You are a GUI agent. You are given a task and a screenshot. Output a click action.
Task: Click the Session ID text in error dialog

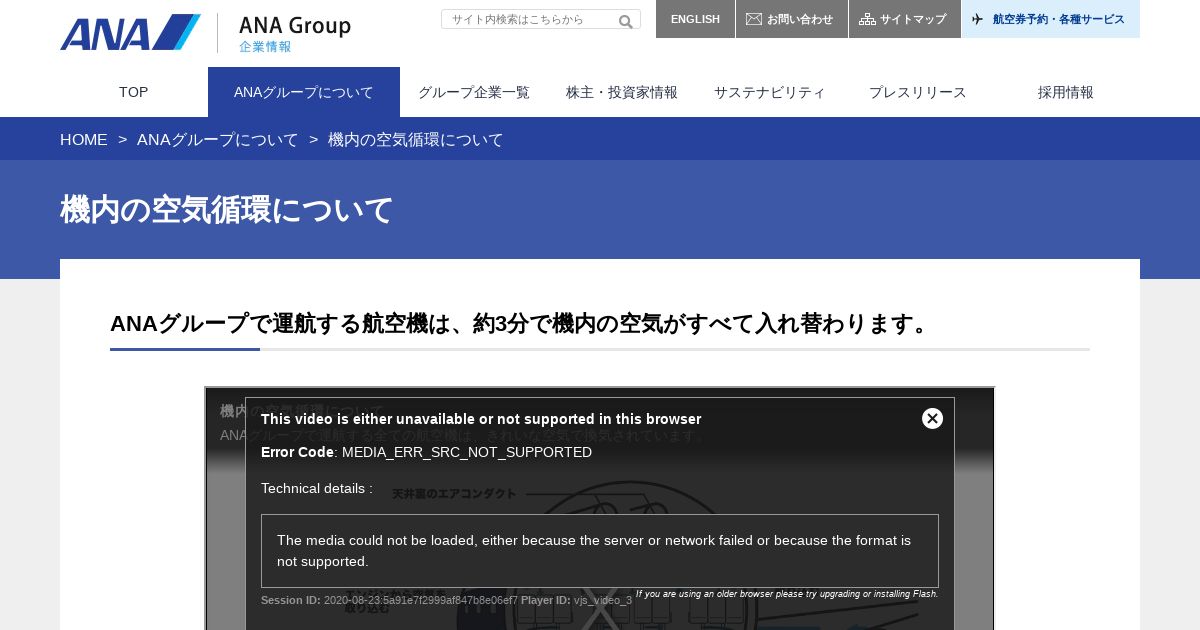[x=390, y=600]
